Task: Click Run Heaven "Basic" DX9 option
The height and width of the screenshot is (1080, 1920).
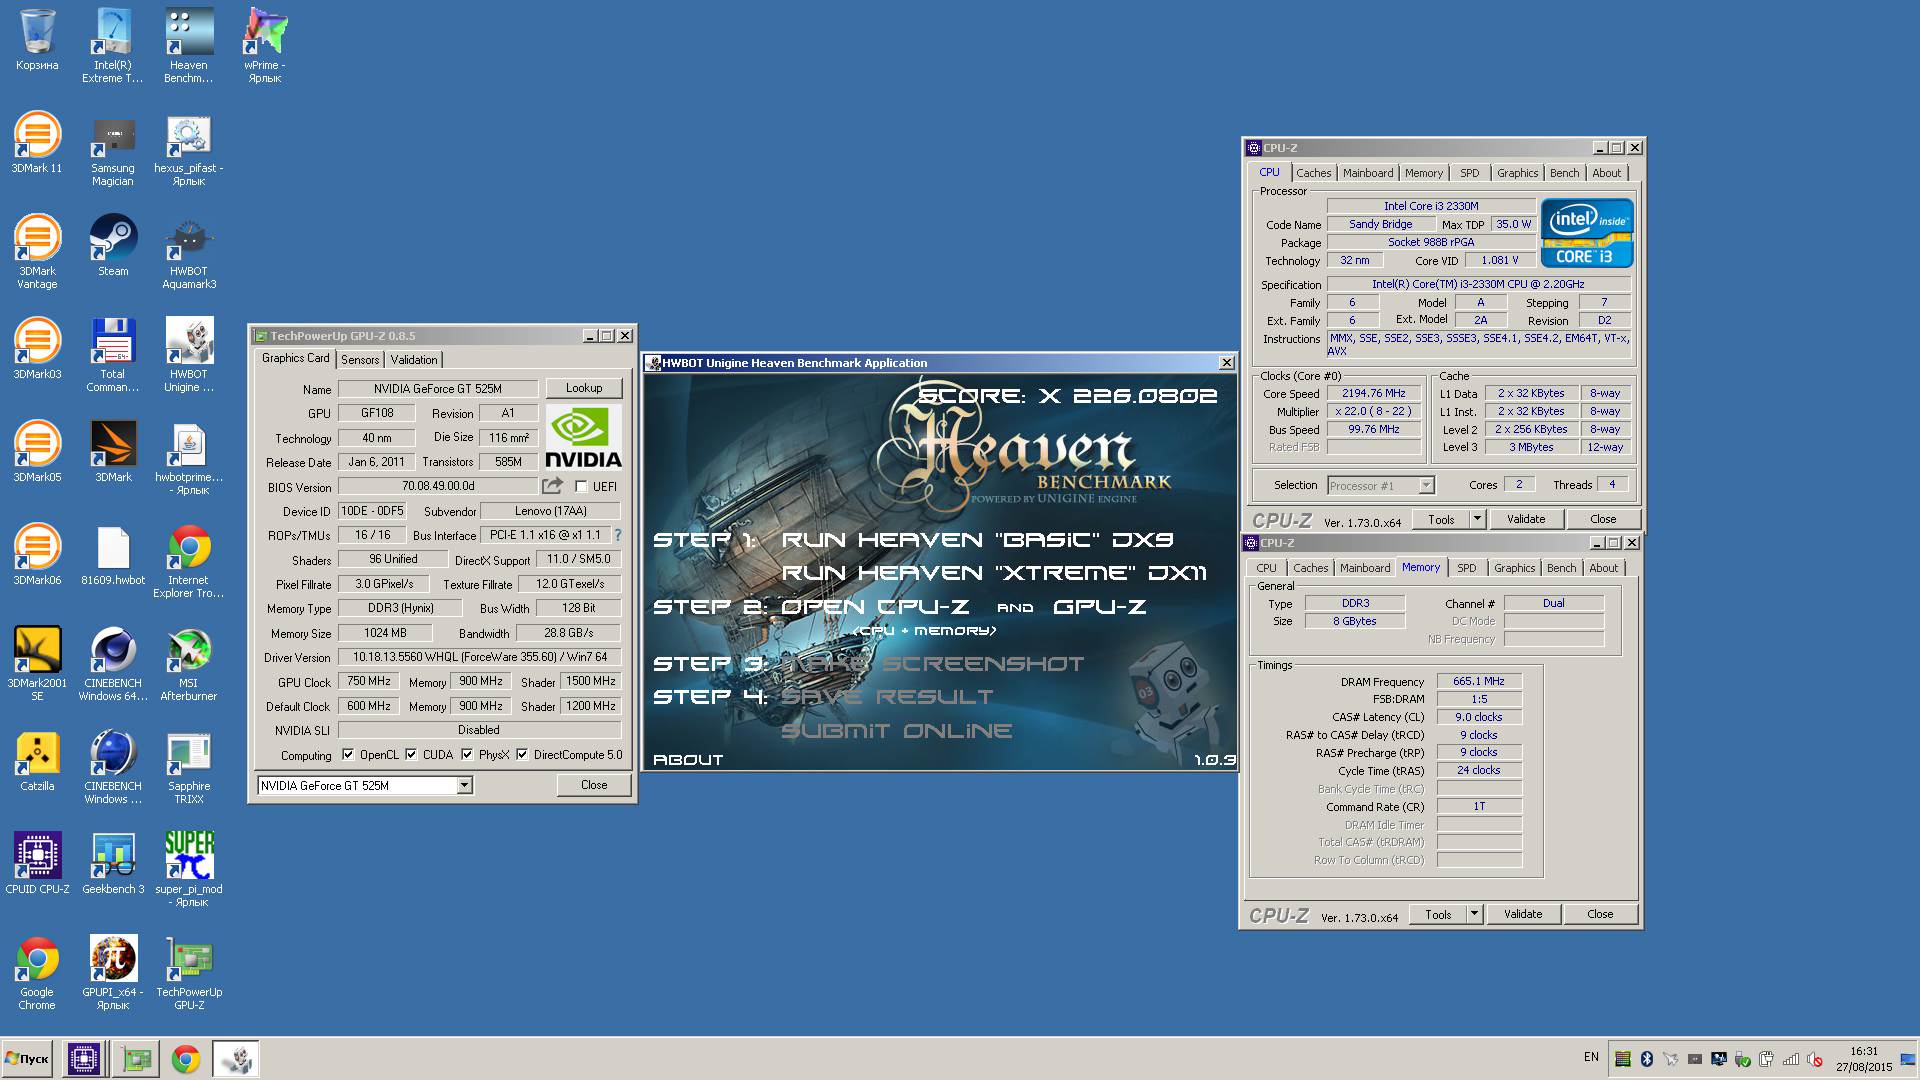Action: click(977, 540)
